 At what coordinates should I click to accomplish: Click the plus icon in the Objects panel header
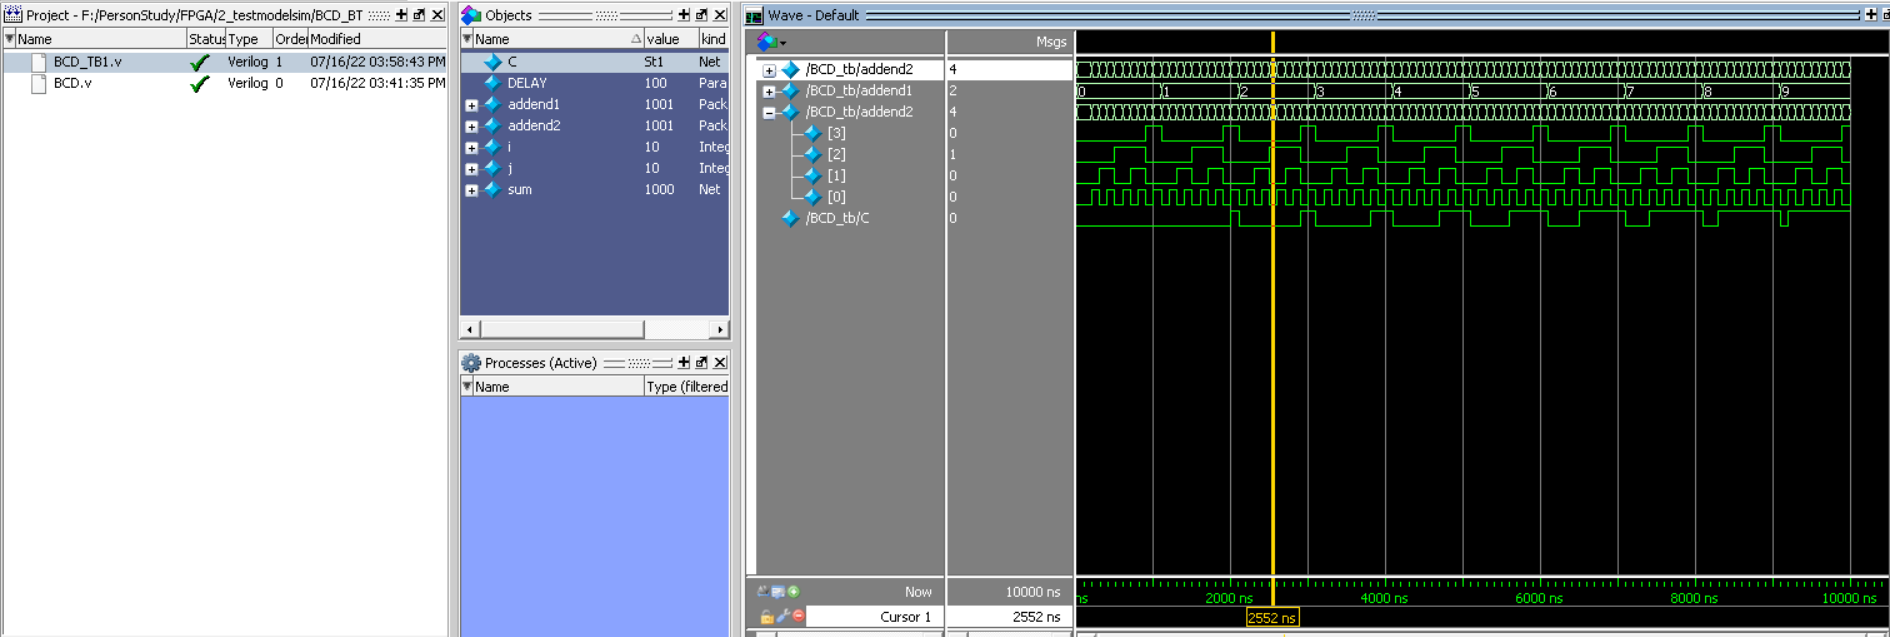point(684,15)
